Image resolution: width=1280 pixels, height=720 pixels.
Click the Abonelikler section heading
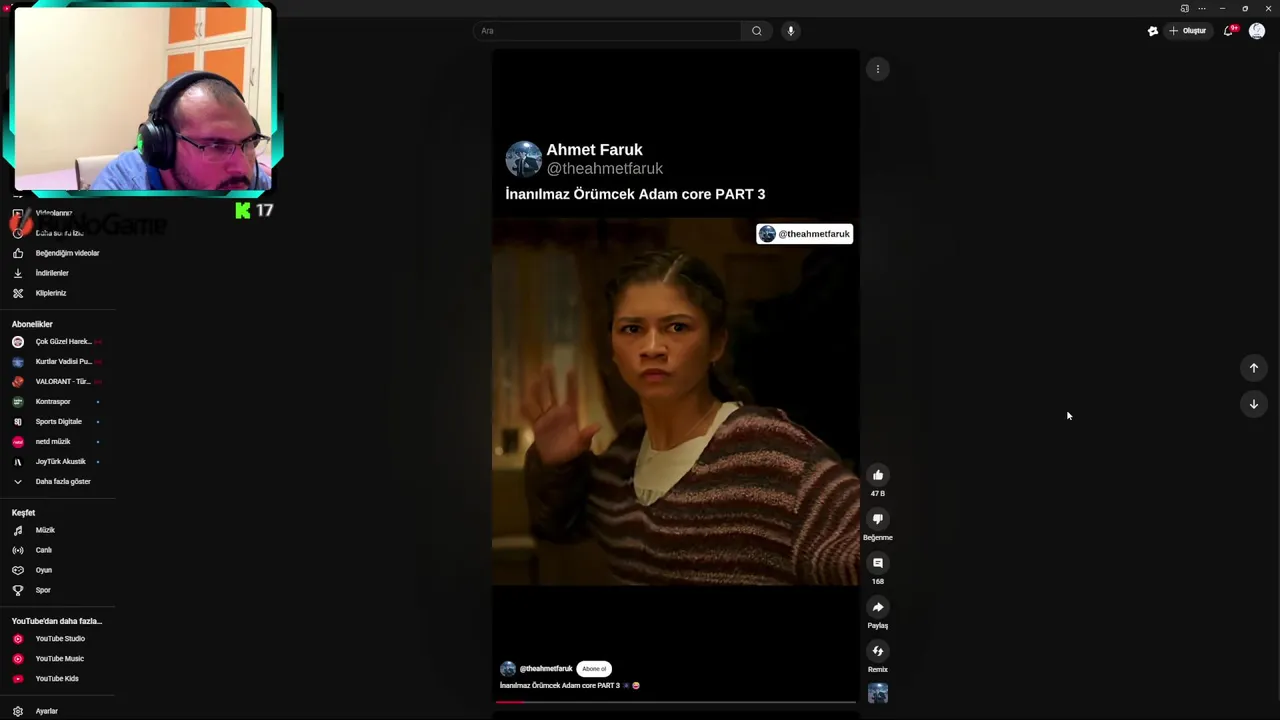[x=32, y=324]
